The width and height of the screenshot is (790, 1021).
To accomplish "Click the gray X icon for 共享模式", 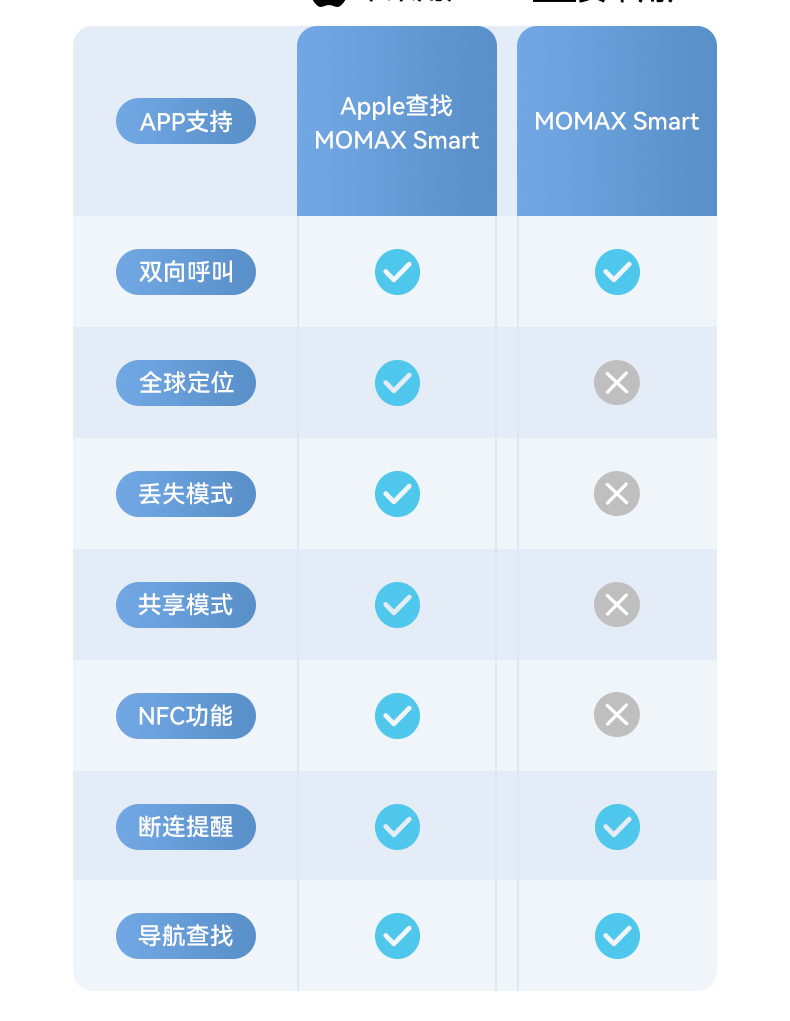I will [x=617, y=605].
